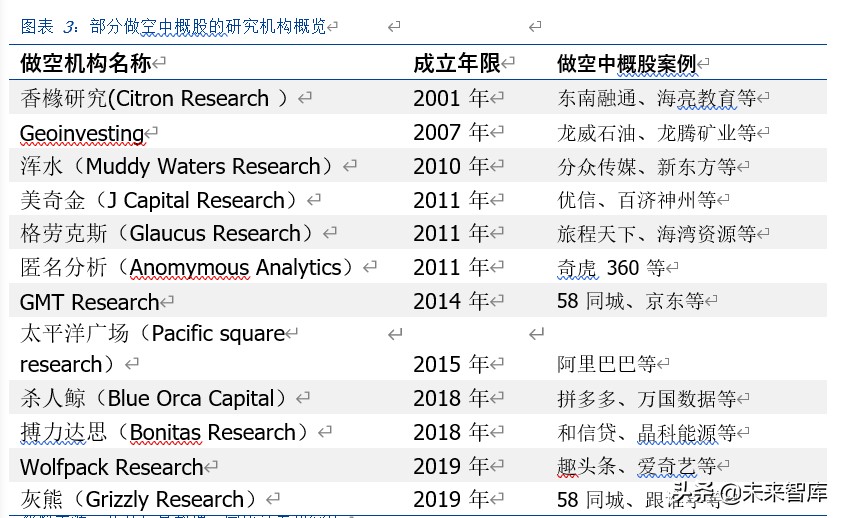842x518 pixels.
Task: Click the year 2015 年
Action: point(451,364)
